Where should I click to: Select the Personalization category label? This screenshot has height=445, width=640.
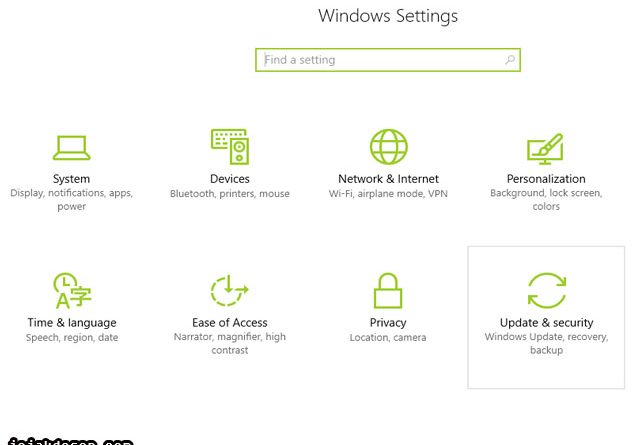[546, 179]
